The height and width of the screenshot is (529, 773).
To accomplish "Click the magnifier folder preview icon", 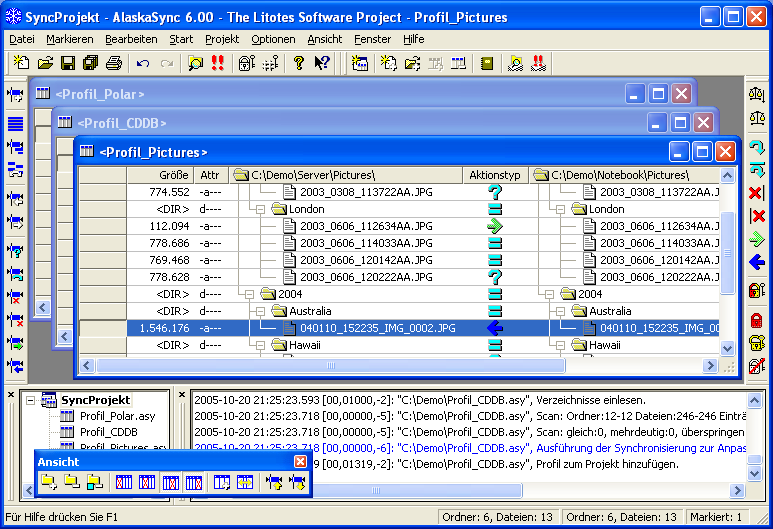I will tap(195, 63).
